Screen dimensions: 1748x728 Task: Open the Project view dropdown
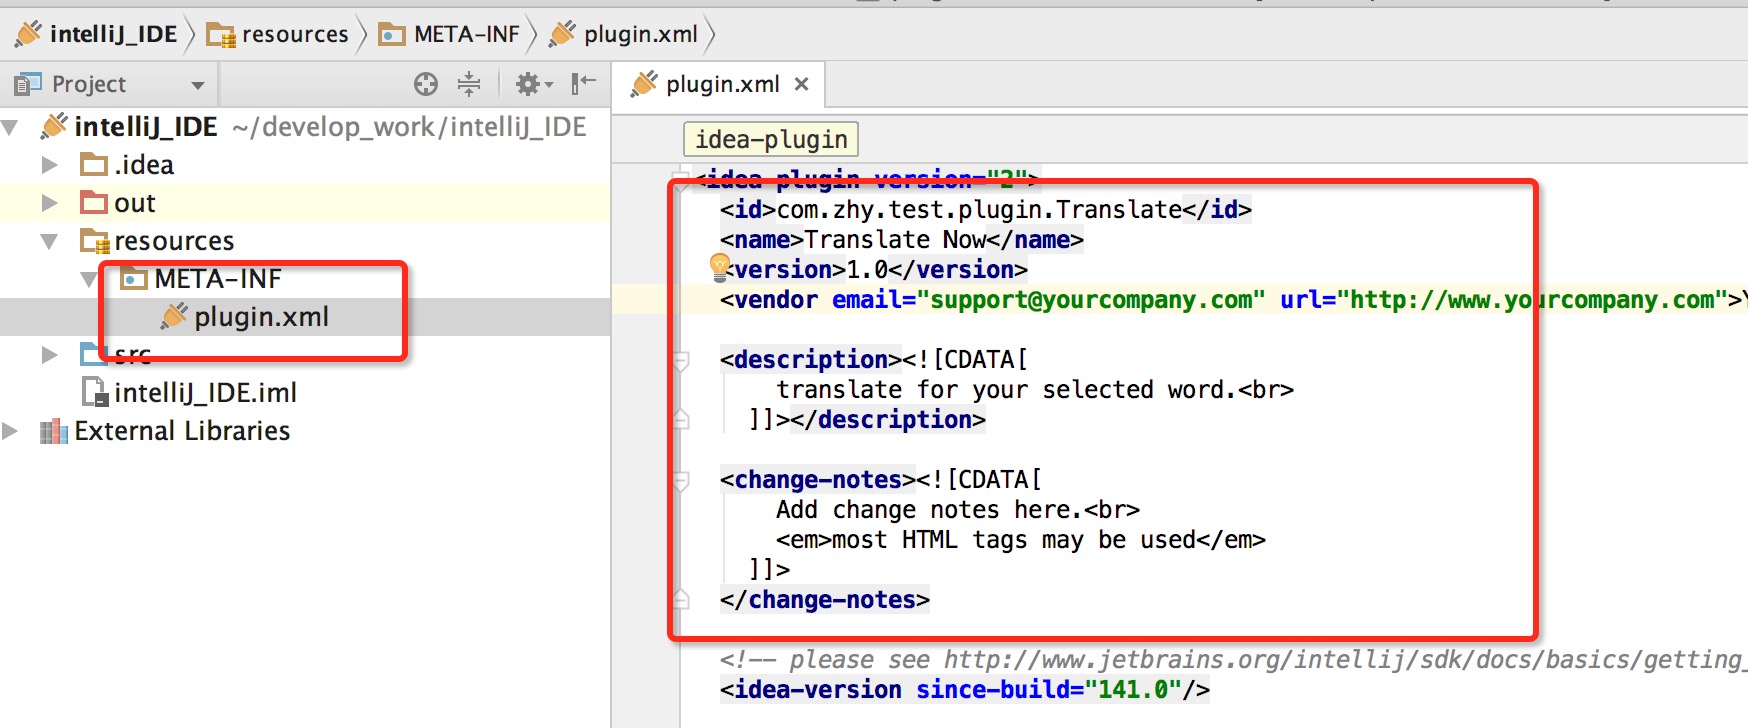[198, 85]
